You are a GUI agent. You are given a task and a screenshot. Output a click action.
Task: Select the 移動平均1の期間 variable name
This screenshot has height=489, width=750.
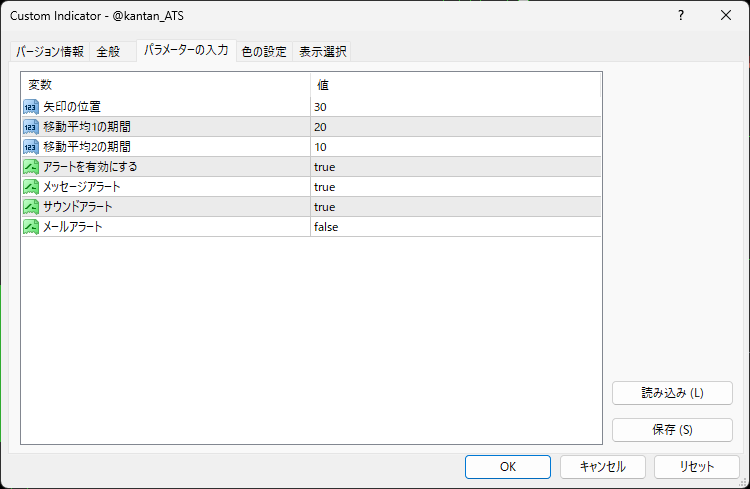87,127
